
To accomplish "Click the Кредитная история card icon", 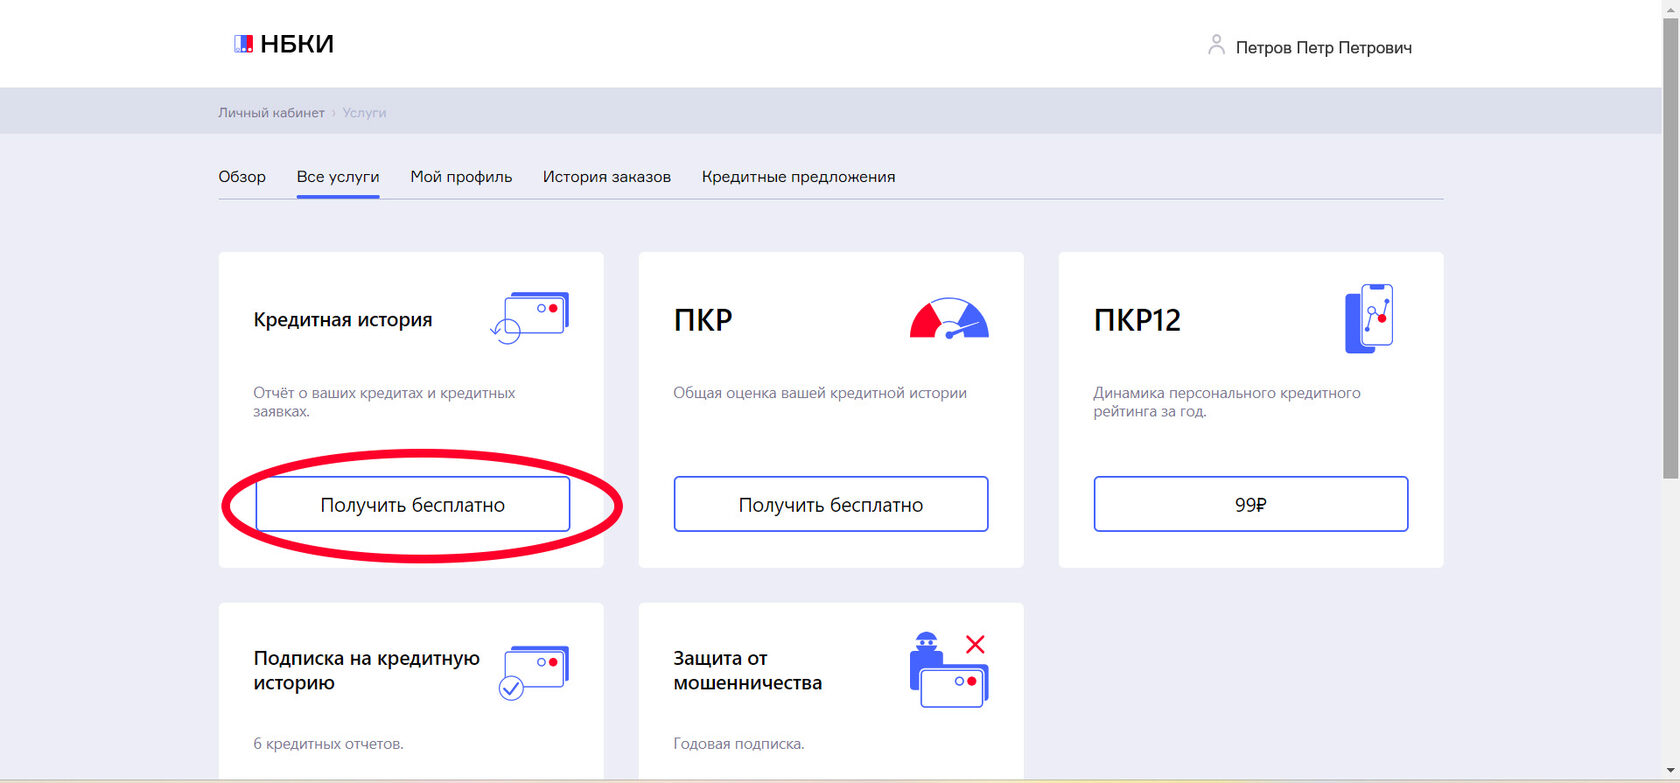I will point(530,317).
